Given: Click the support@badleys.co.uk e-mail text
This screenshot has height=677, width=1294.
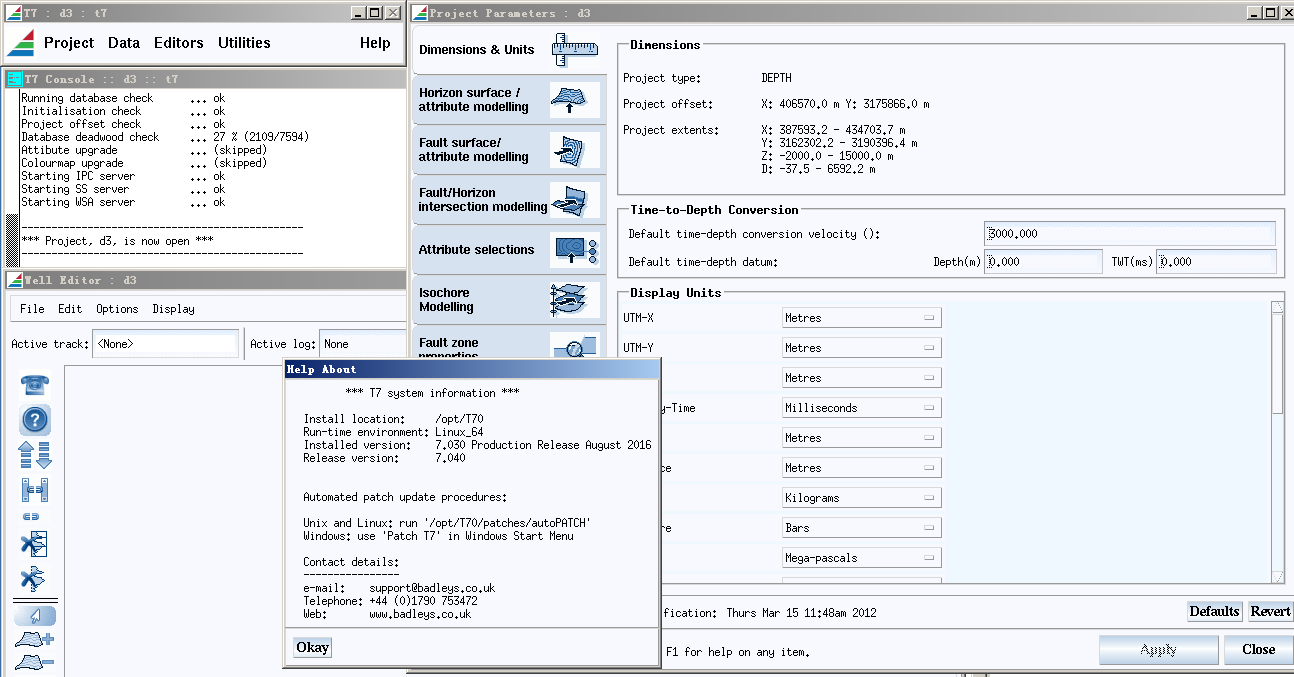Looking at the screenshot, I should click(x=432, y=588).
